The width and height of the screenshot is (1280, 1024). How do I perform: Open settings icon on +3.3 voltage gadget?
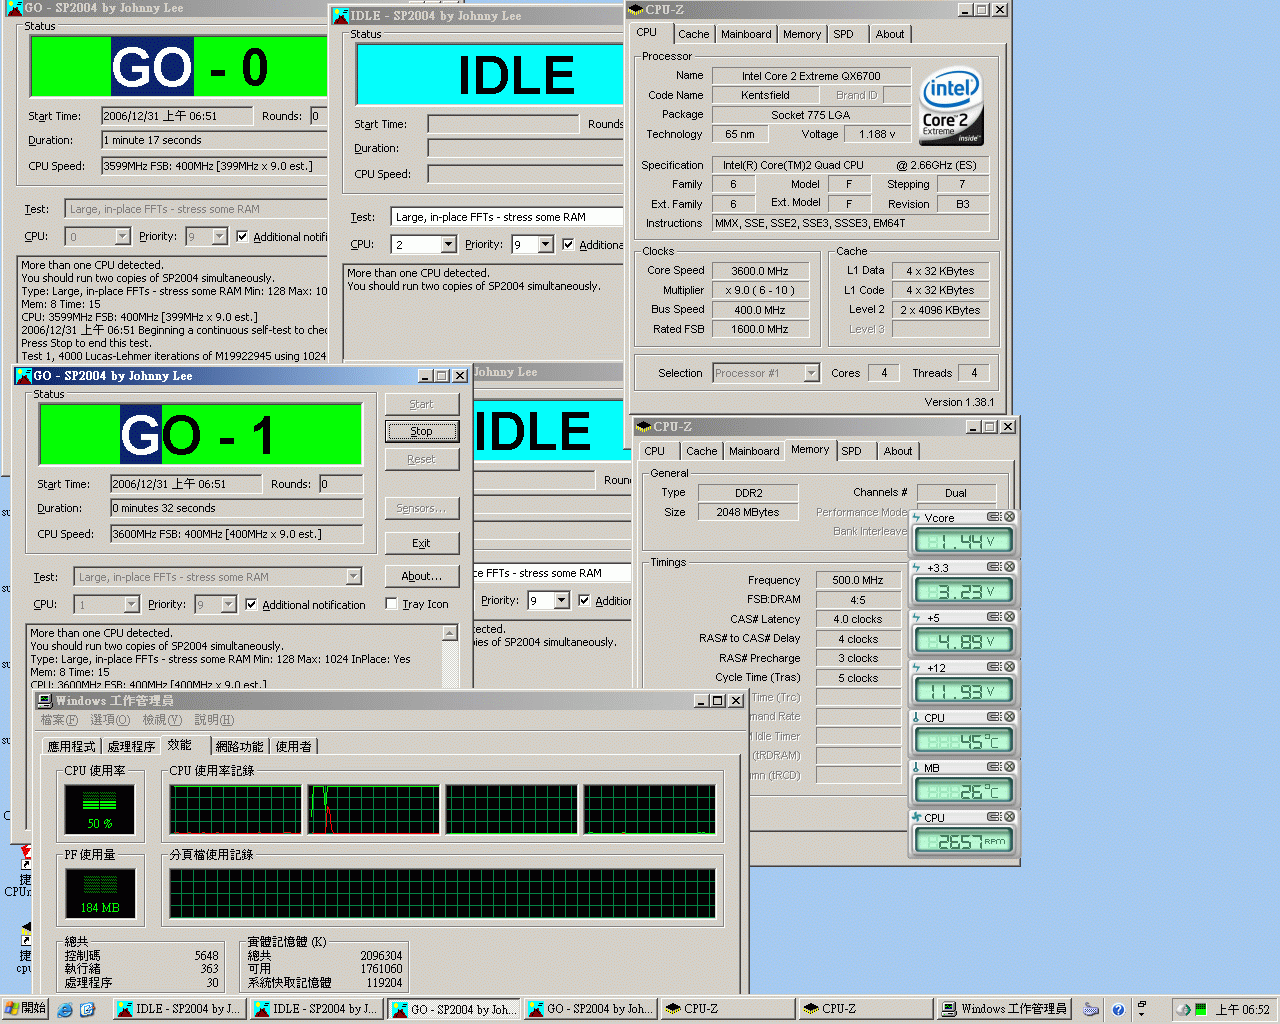click(994, 567)
